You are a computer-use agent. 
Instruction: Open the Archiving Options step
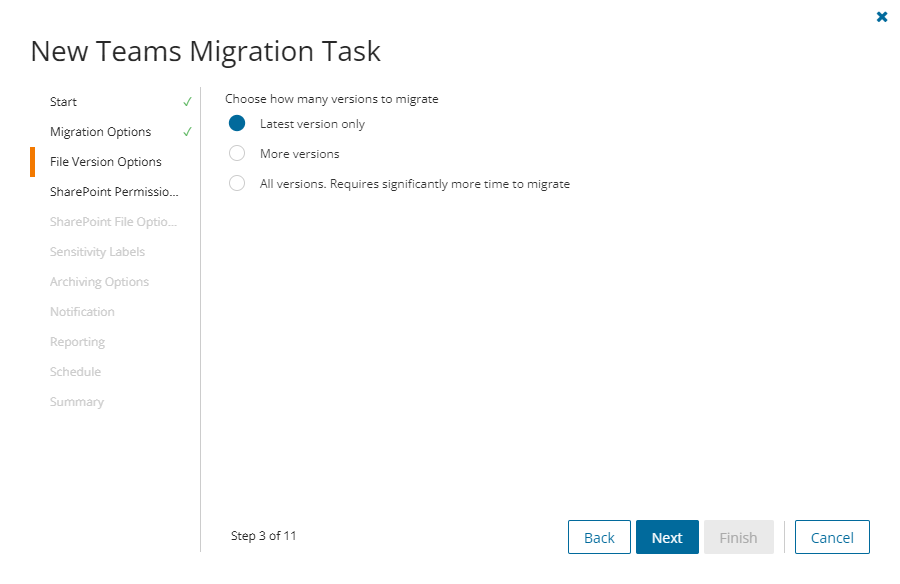[x=99, y=282]
